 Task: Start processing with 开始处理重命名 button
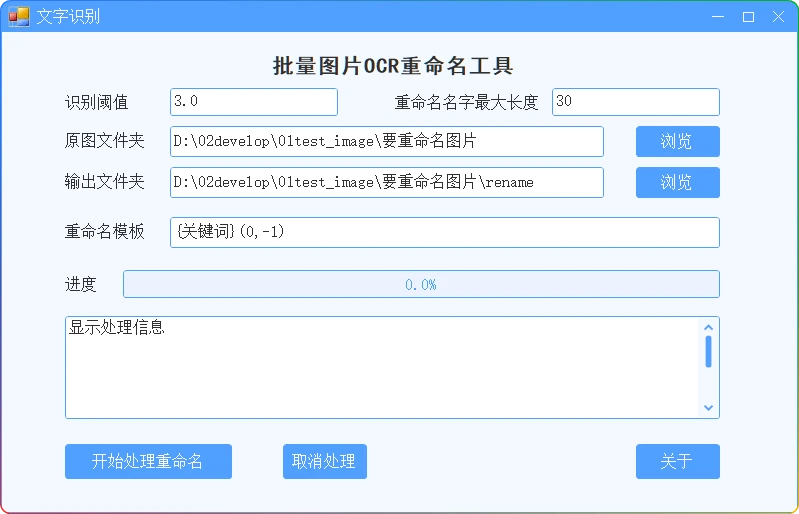148,462
